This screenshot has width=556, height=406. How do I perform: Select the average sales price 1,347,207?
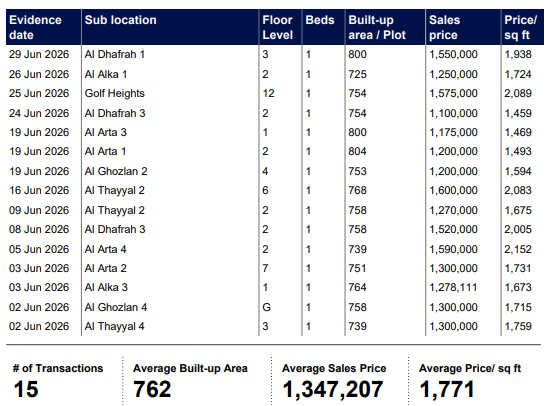coord(333,389)
